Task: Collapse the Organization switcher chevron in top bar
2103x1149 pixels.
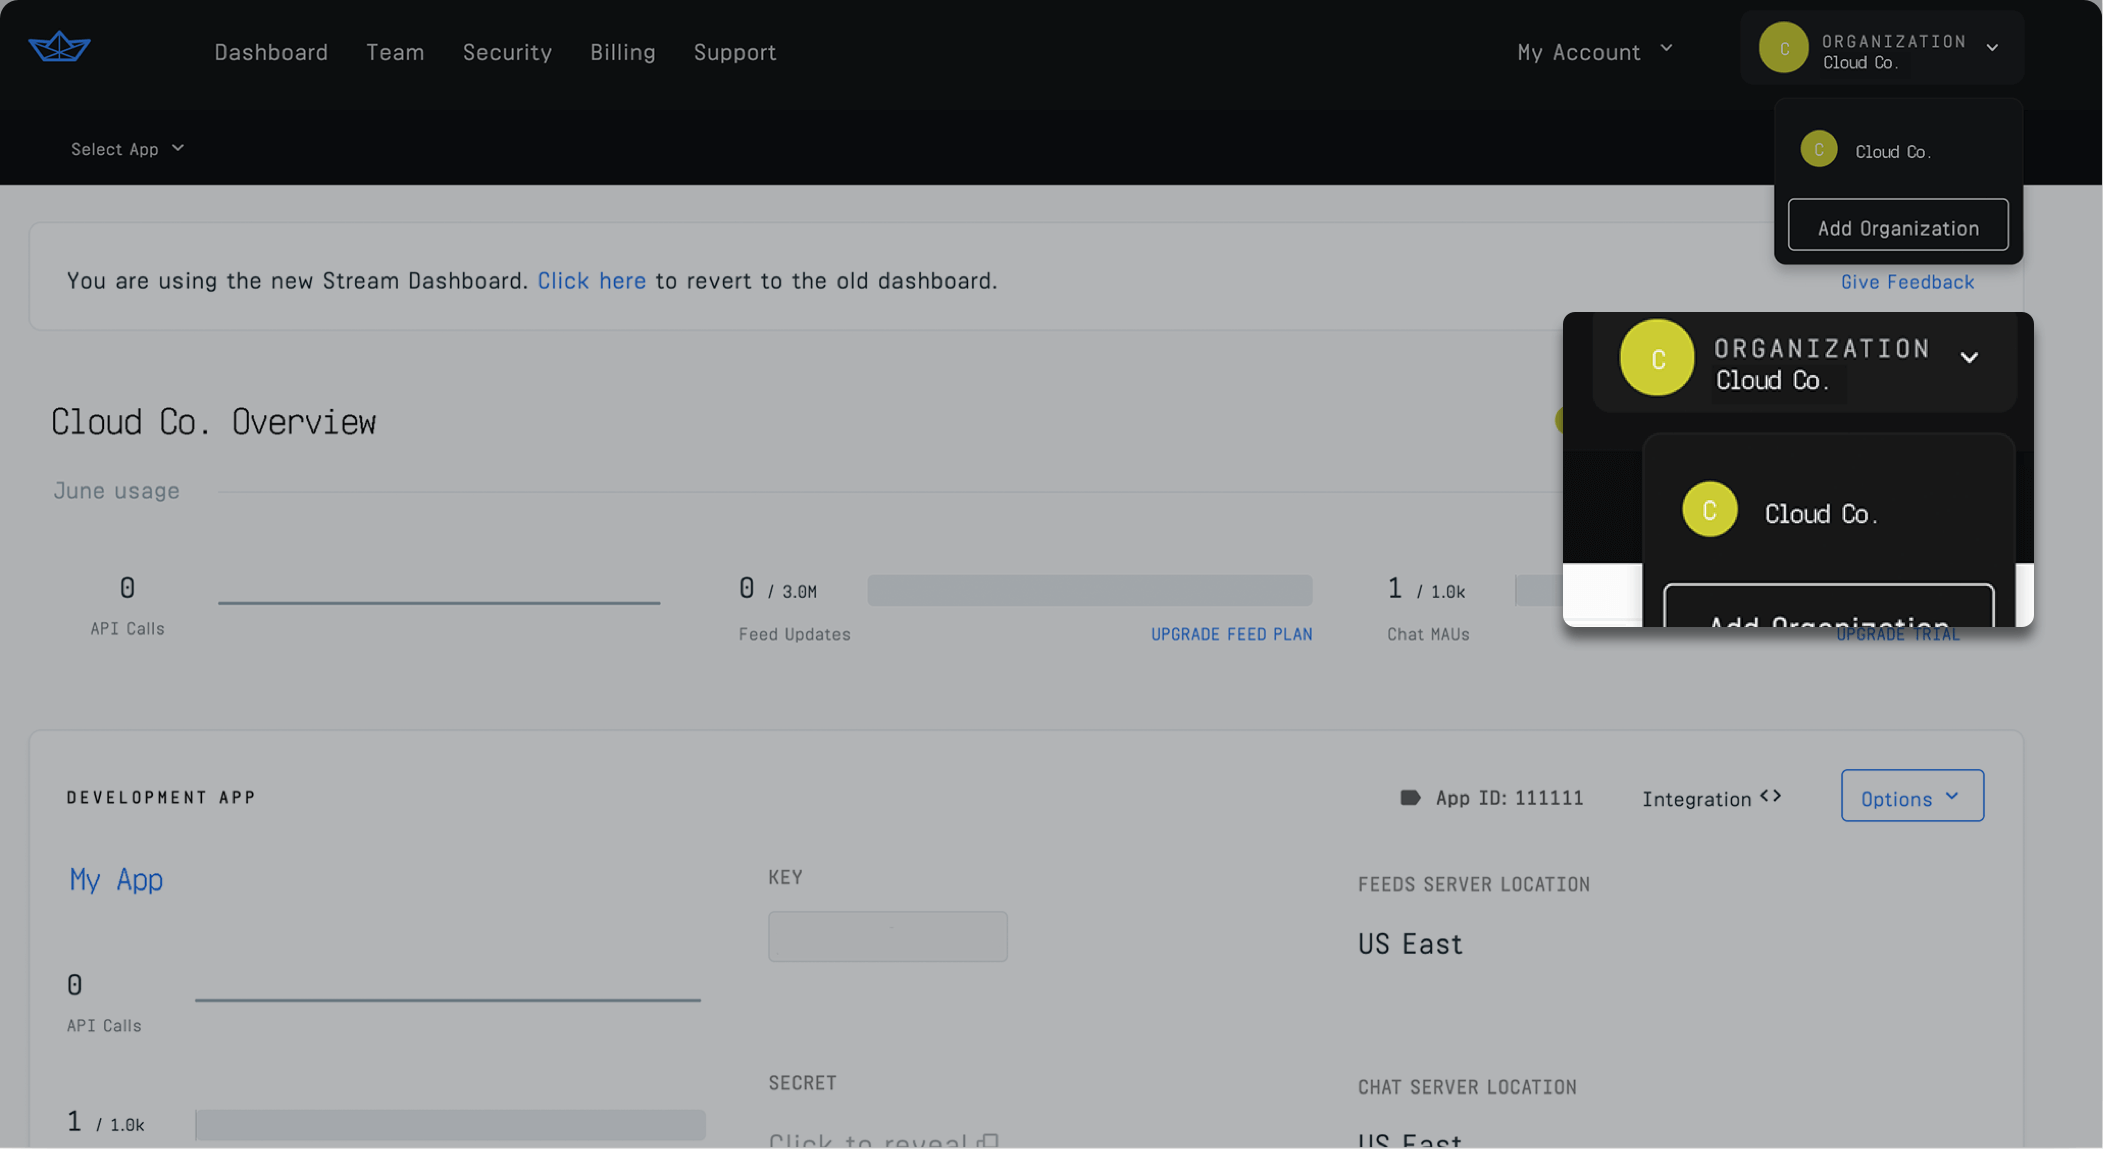Action: click(x=1991, y=48)
